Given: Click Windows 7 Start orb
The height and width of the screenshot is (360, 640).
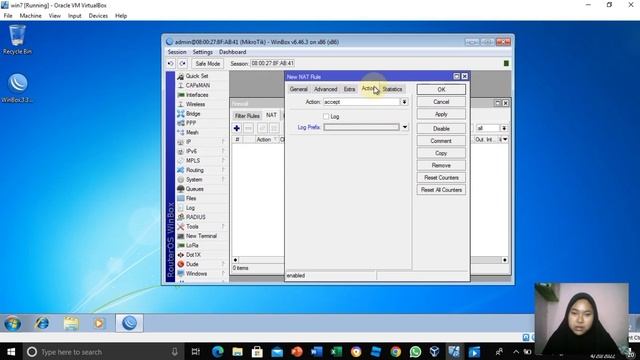Looking at the screenshot, I should tap(13, 323).
